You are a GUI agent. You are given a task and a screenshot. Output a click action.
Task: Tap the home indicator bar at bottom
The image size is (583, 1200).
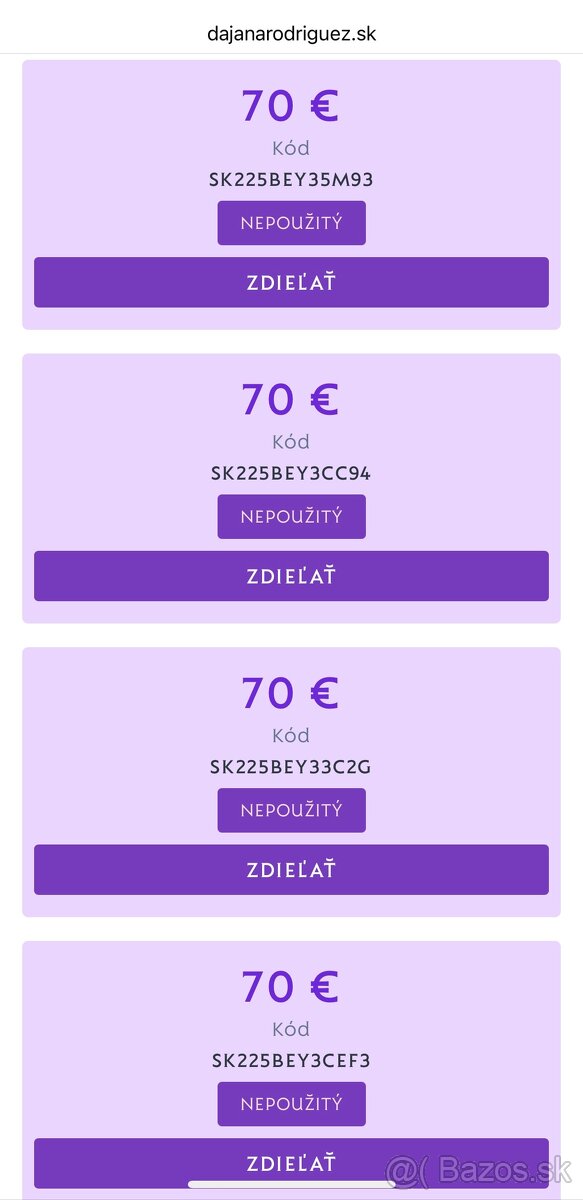click(x=291, y=1184)
